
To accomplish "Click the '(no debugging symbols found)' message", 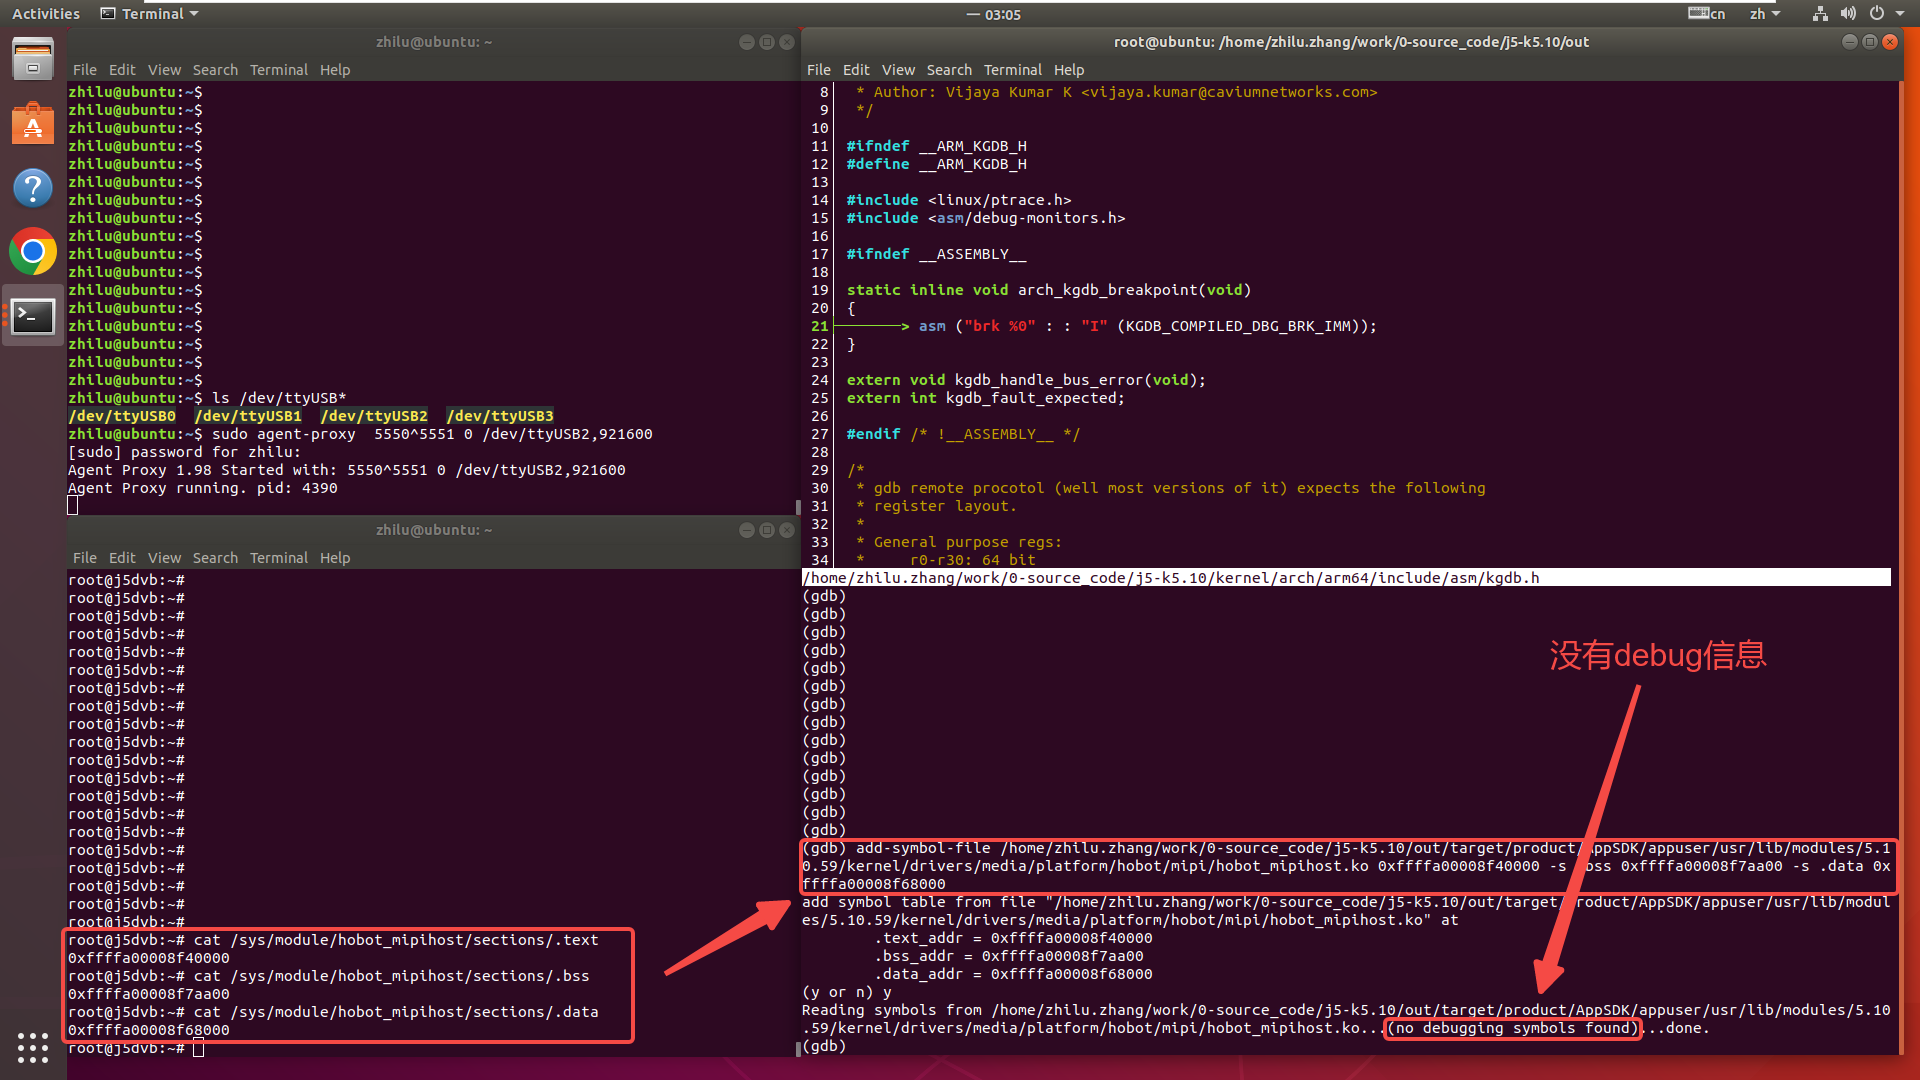I will 1513,1028.
